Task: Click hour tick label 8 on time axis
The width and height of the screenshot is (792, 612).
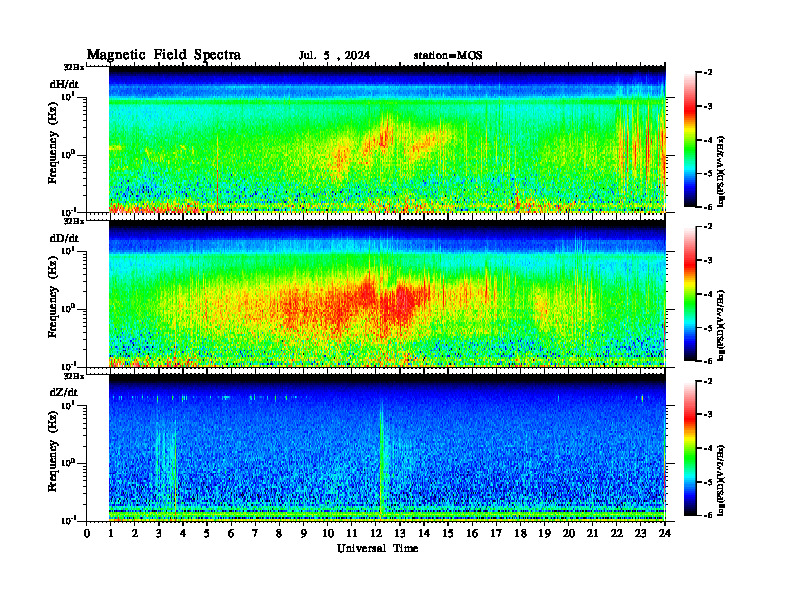Action: coord(279,534)
